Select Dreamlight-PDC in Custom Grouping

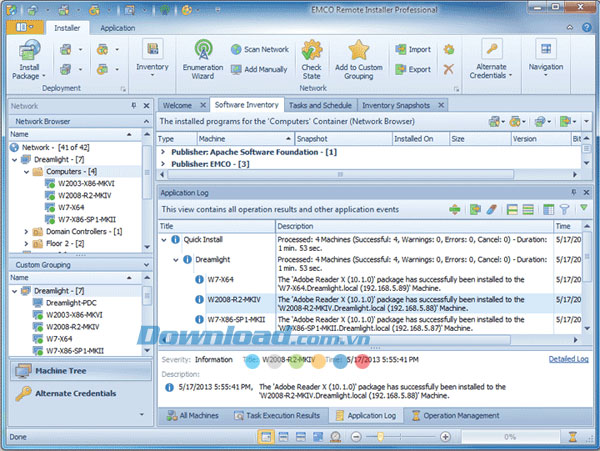point(71,303)
